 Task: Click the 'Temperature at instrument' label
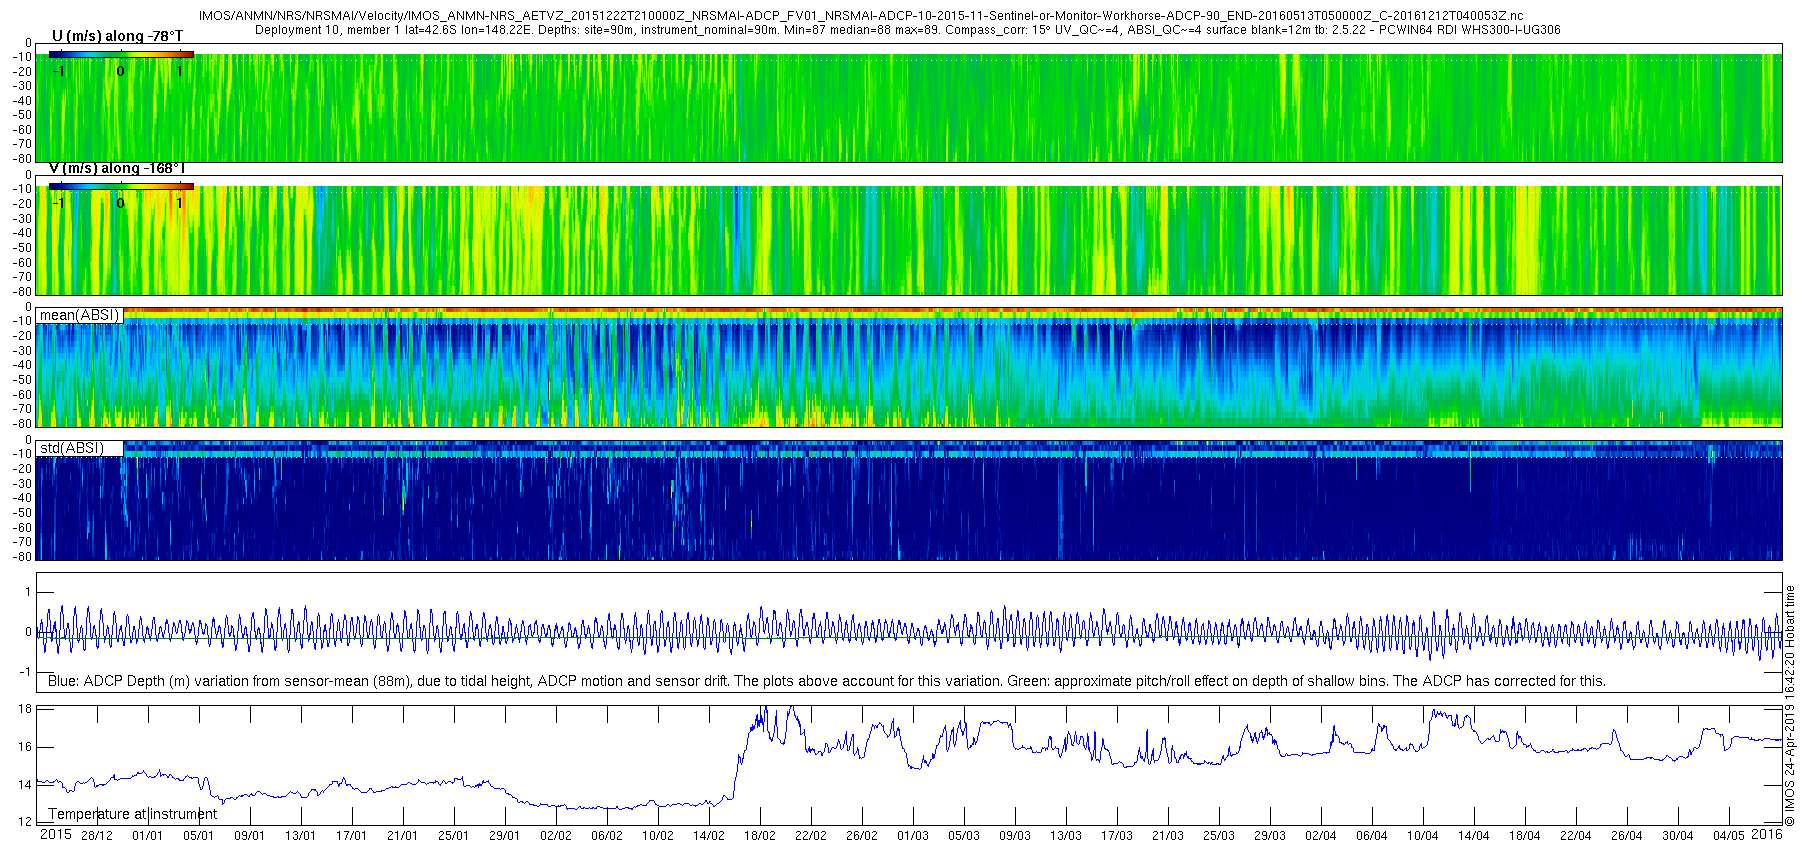tap(132, 814)
